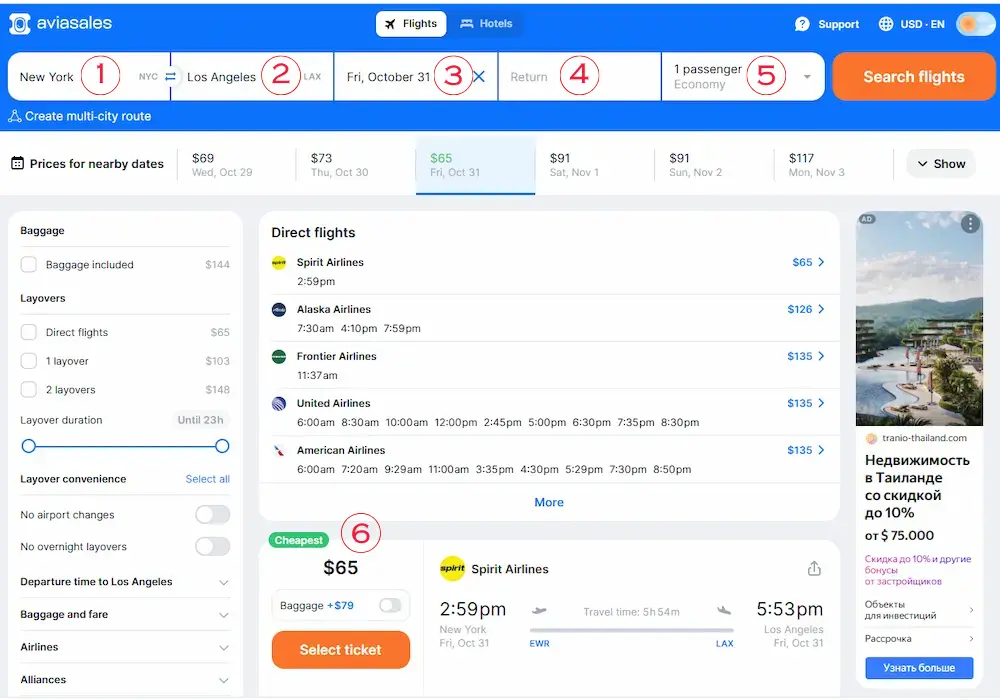This screenshot has width=1000, height=700.
Task: Click the Spirit Airlines logo in direct flights
Action: [x=279, y=263]
